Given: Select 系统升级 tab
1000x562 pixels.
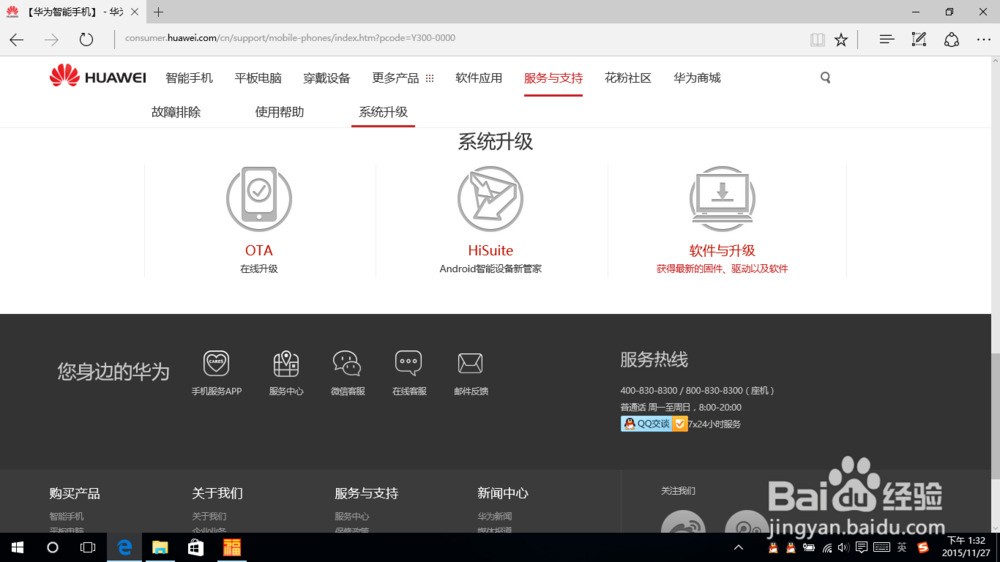Looking at the screenshot, I should click(x=383, y=112).
